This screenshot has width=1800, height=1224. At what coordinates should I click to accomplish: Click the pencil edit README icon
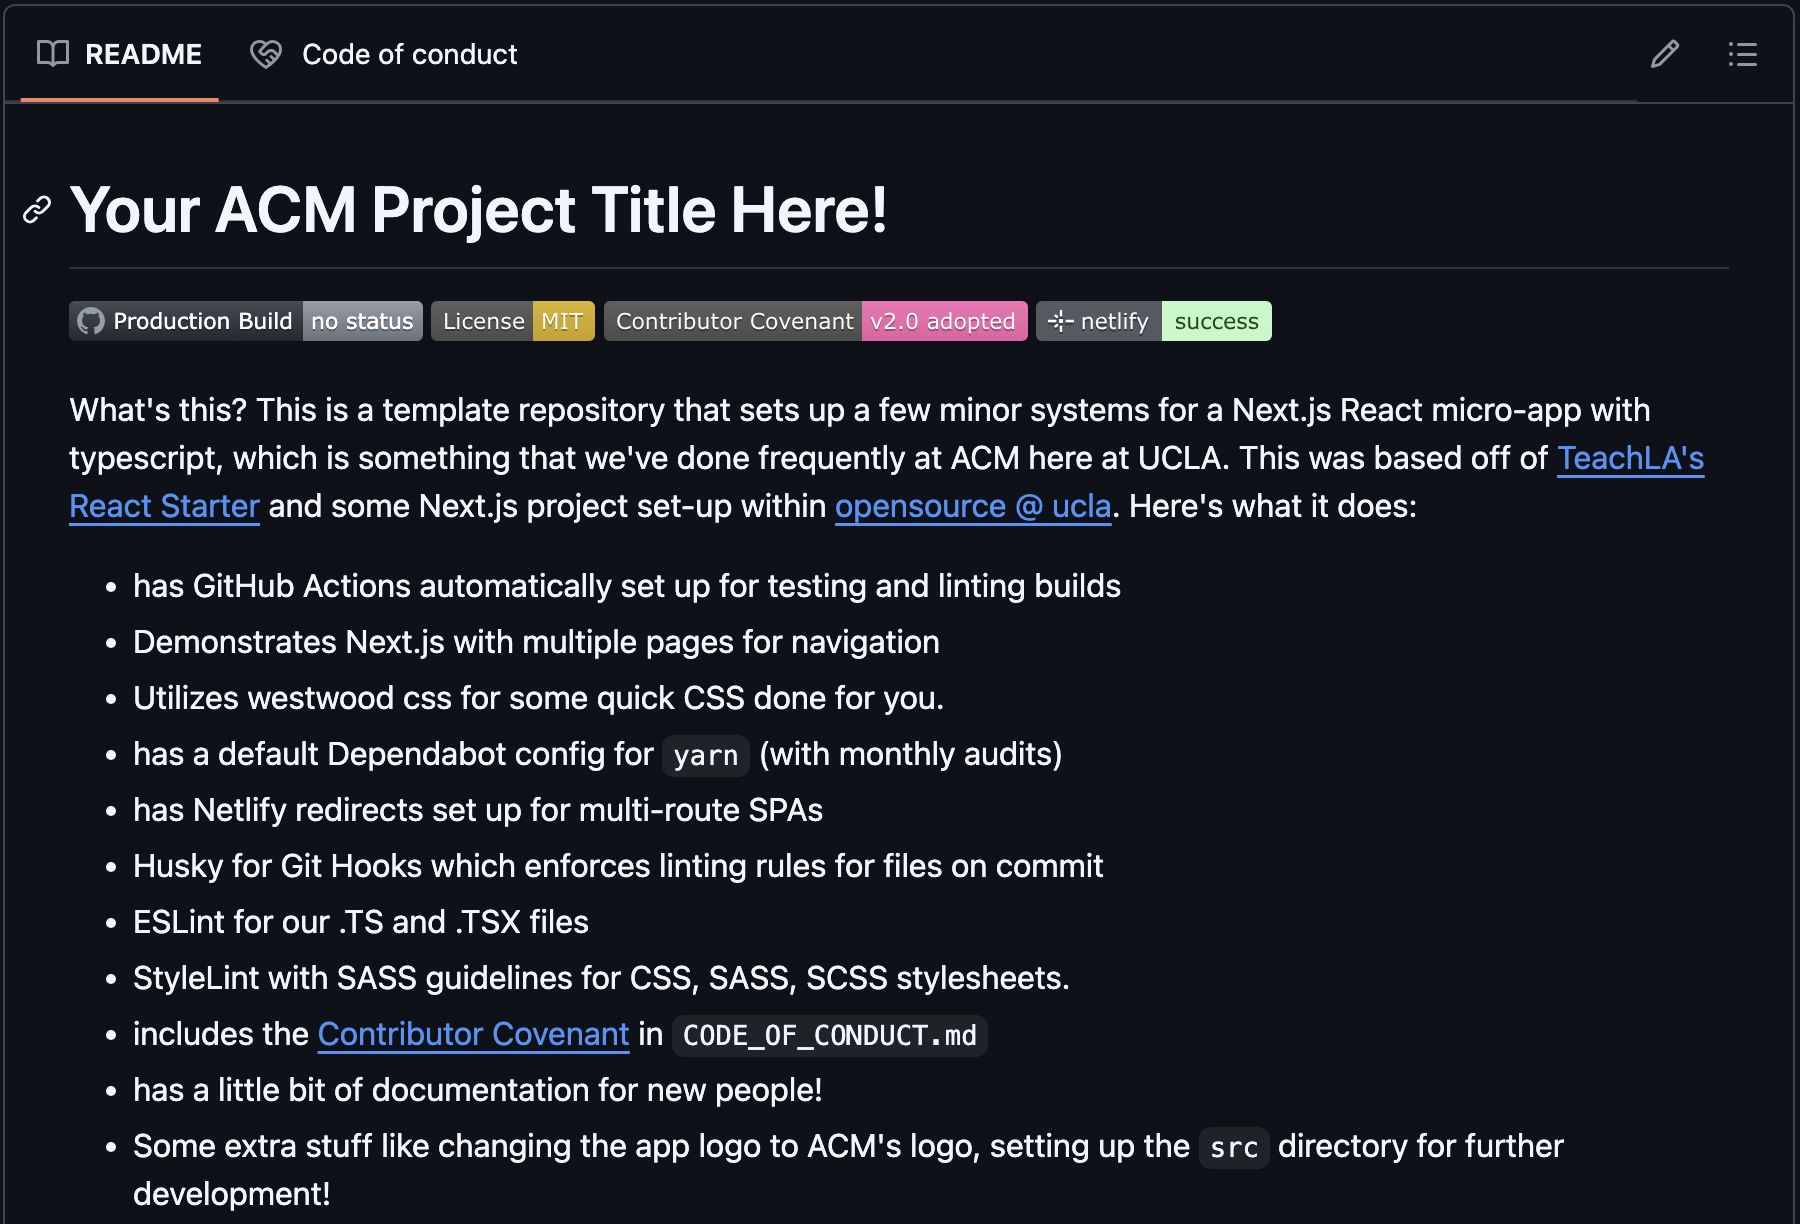(x=1664, y=54)
